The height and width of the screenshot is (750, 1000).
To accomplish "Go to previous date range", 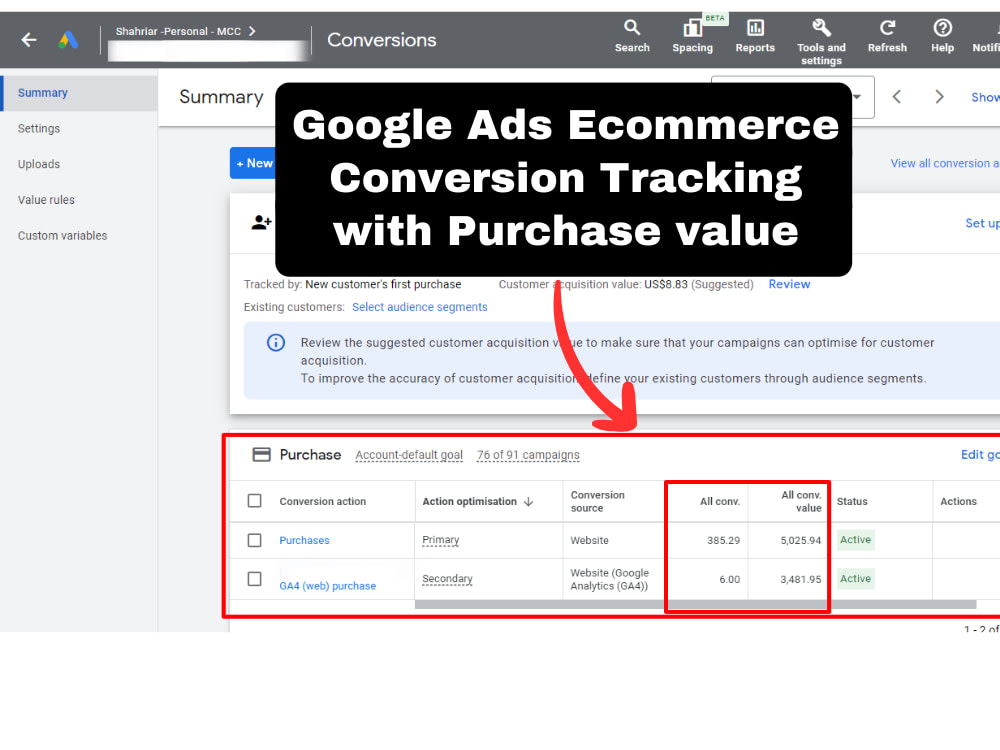I will click(897, 97).
